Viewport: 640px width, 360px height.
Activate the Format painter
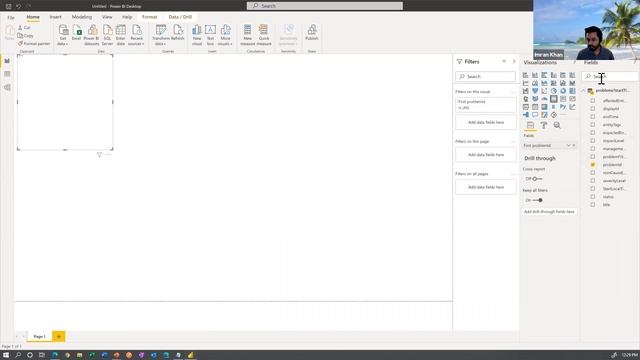tap(33, 44)
